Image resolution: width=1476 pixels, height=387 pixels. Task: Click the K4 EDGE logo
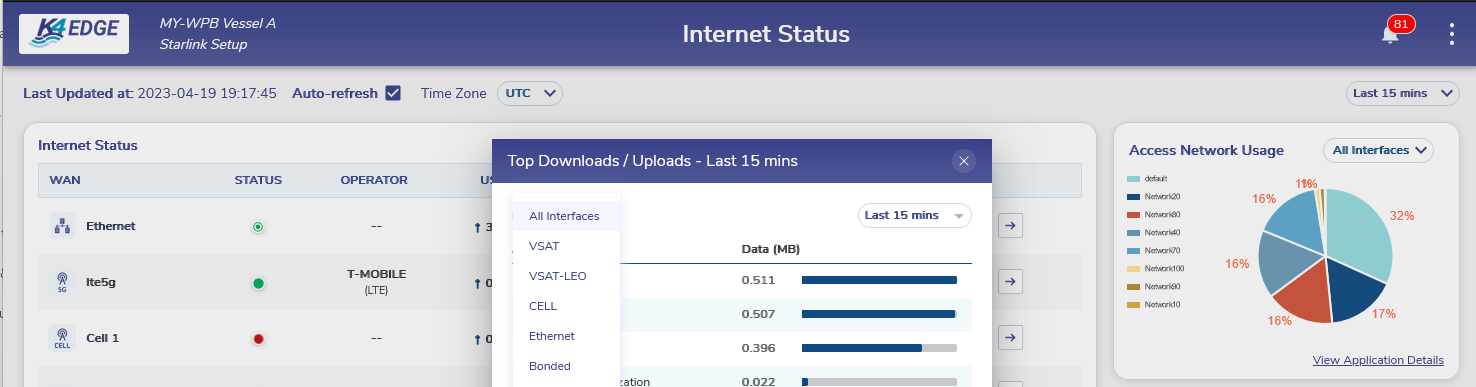coord(74,34)
